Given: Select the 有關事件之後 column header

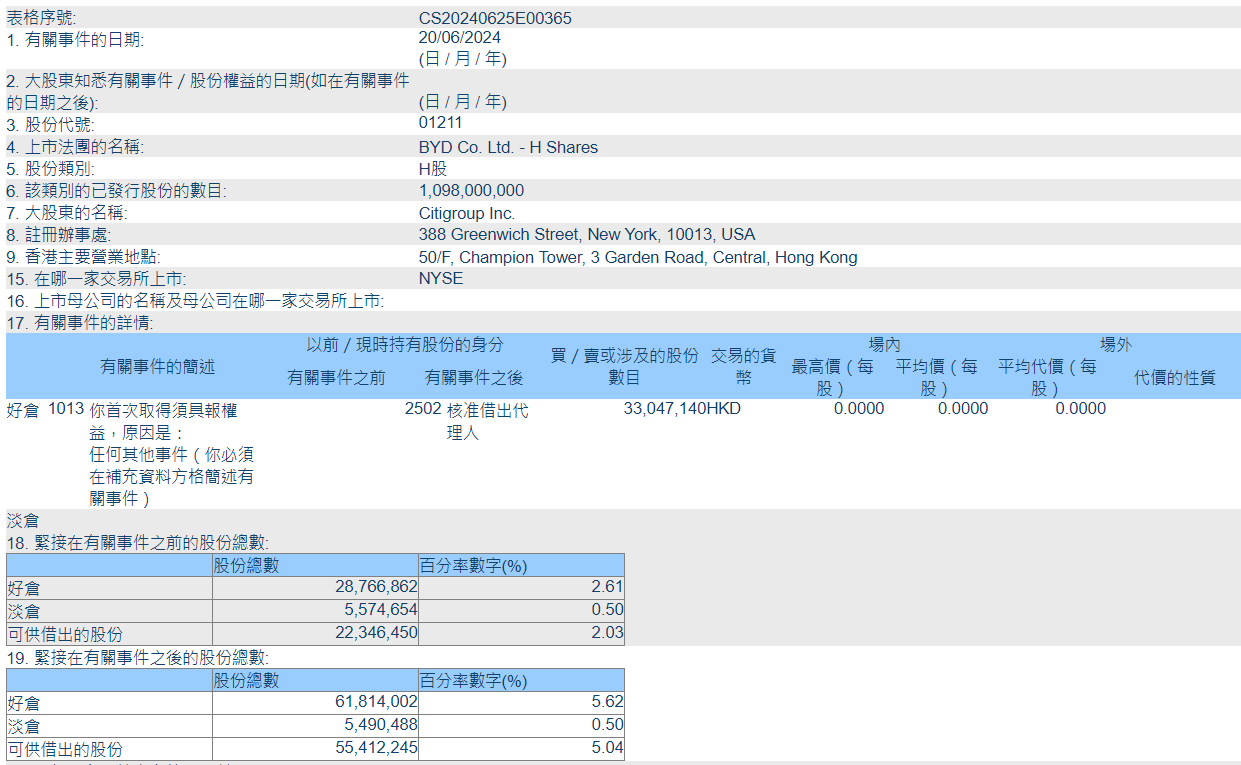Looking at the screenshot, I should coord(474,378).
